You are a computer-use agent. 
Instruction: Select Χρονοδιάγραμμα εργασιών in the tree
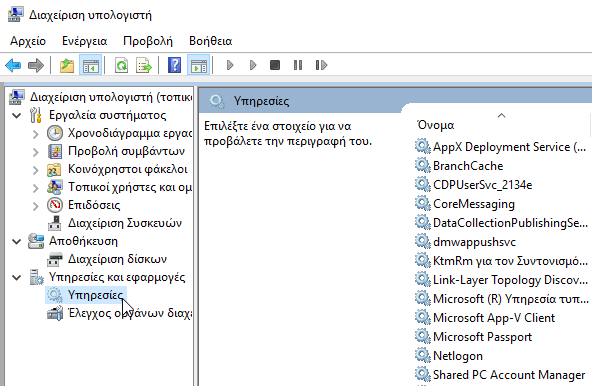coord(130,133)
